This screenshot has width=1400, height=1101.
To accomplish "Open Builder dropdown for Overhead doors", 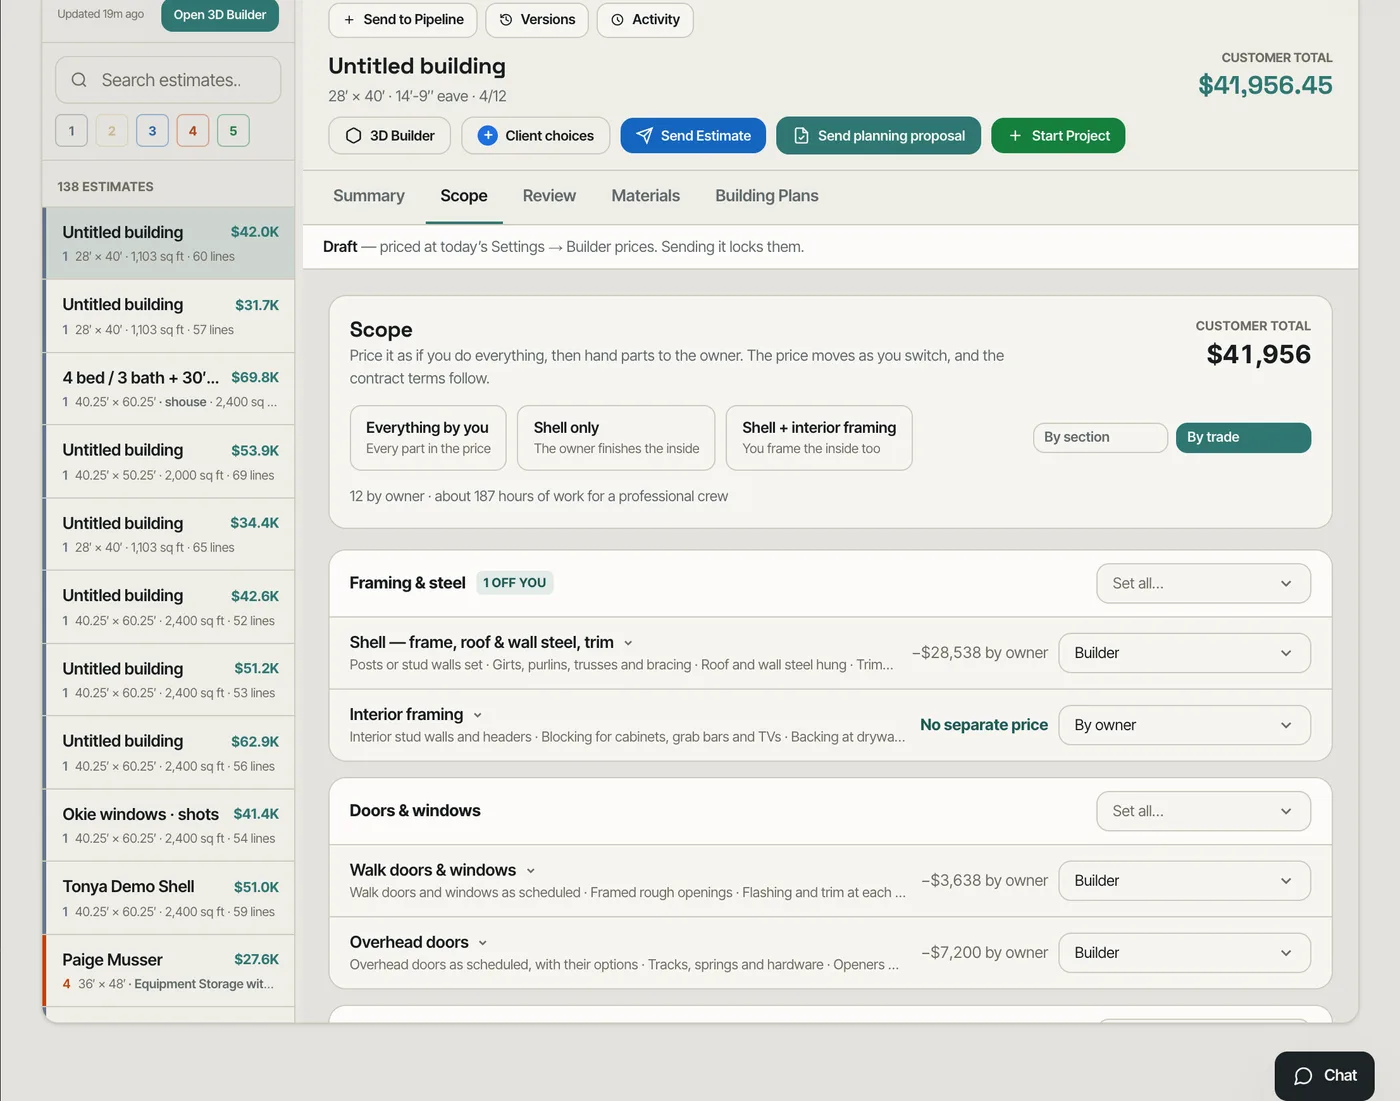I will coord(1184,953).
